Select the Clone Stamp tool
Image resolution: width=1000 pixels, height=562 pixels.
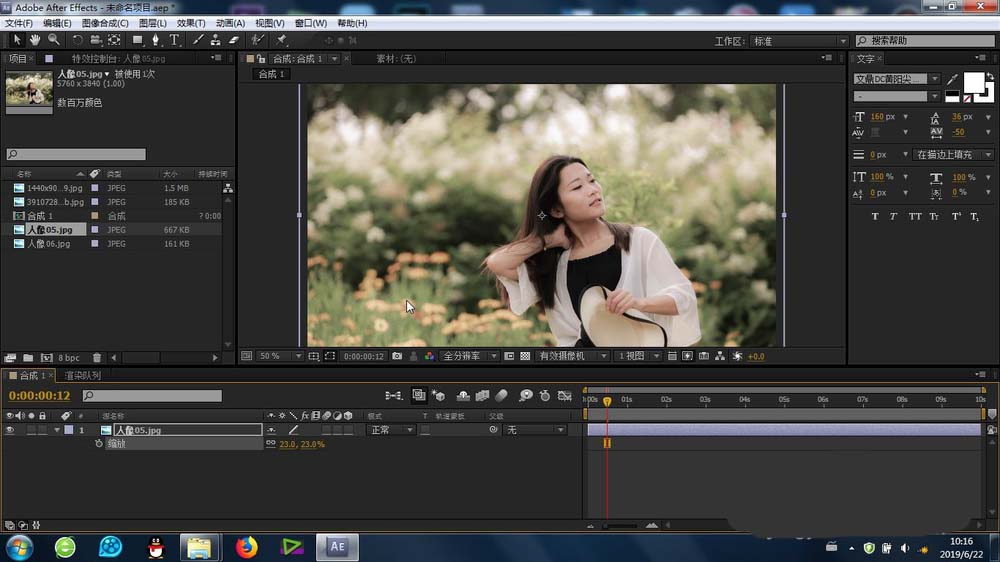click(x=215, y=40)
